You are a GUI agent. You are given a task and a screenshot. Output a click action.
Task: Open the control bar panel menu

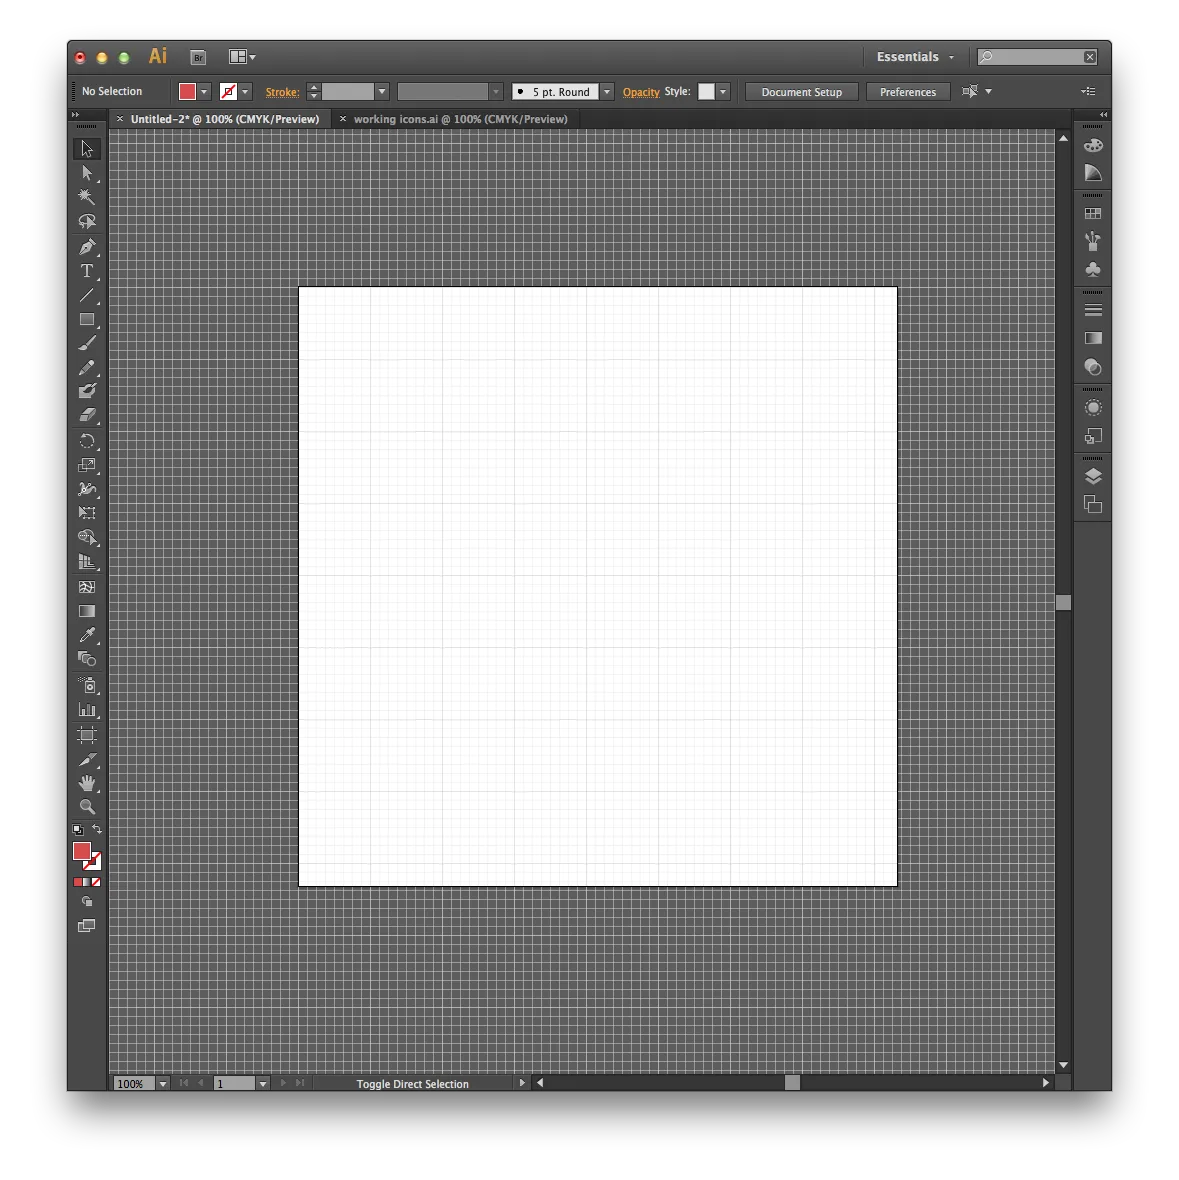[1088, 91]
